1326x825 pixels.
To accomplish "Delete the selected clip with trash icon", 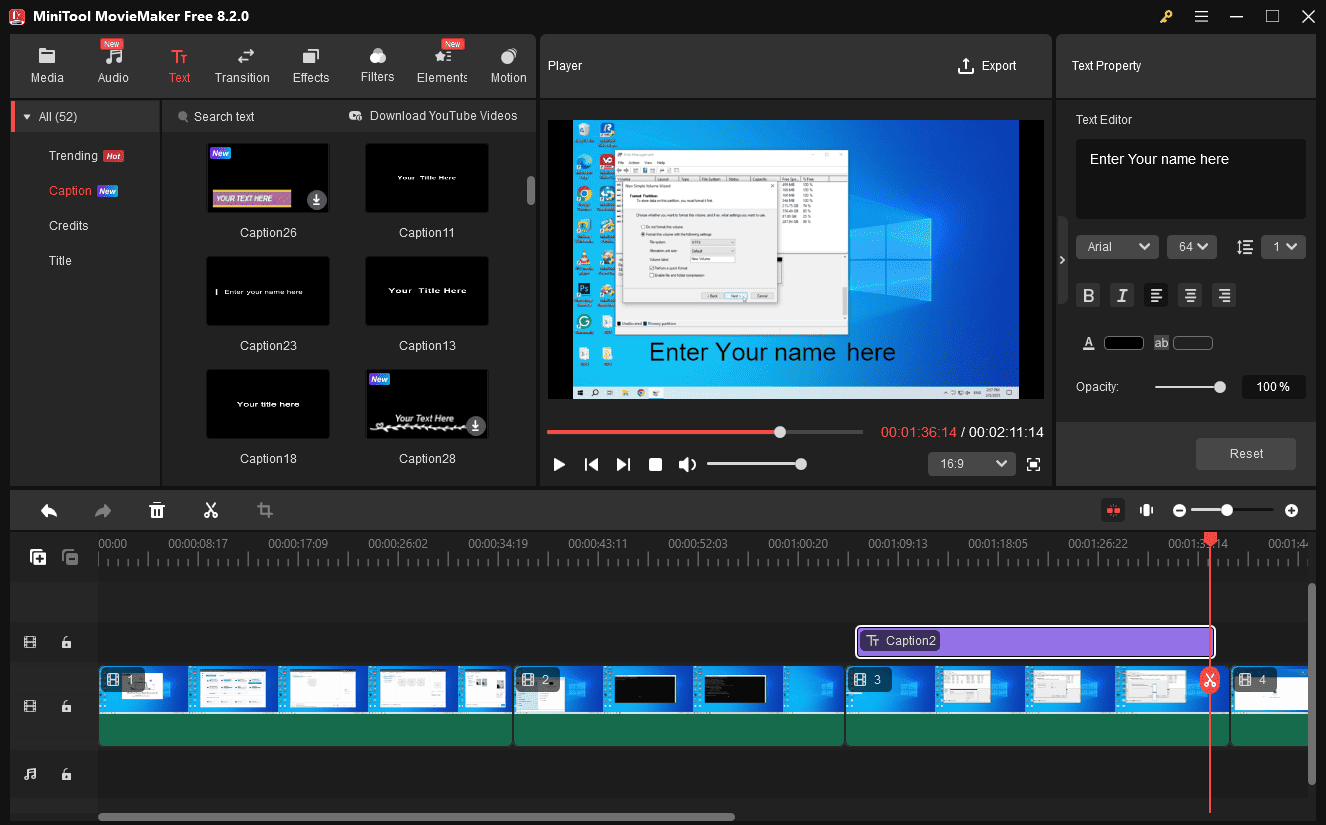I will [157, 511].
